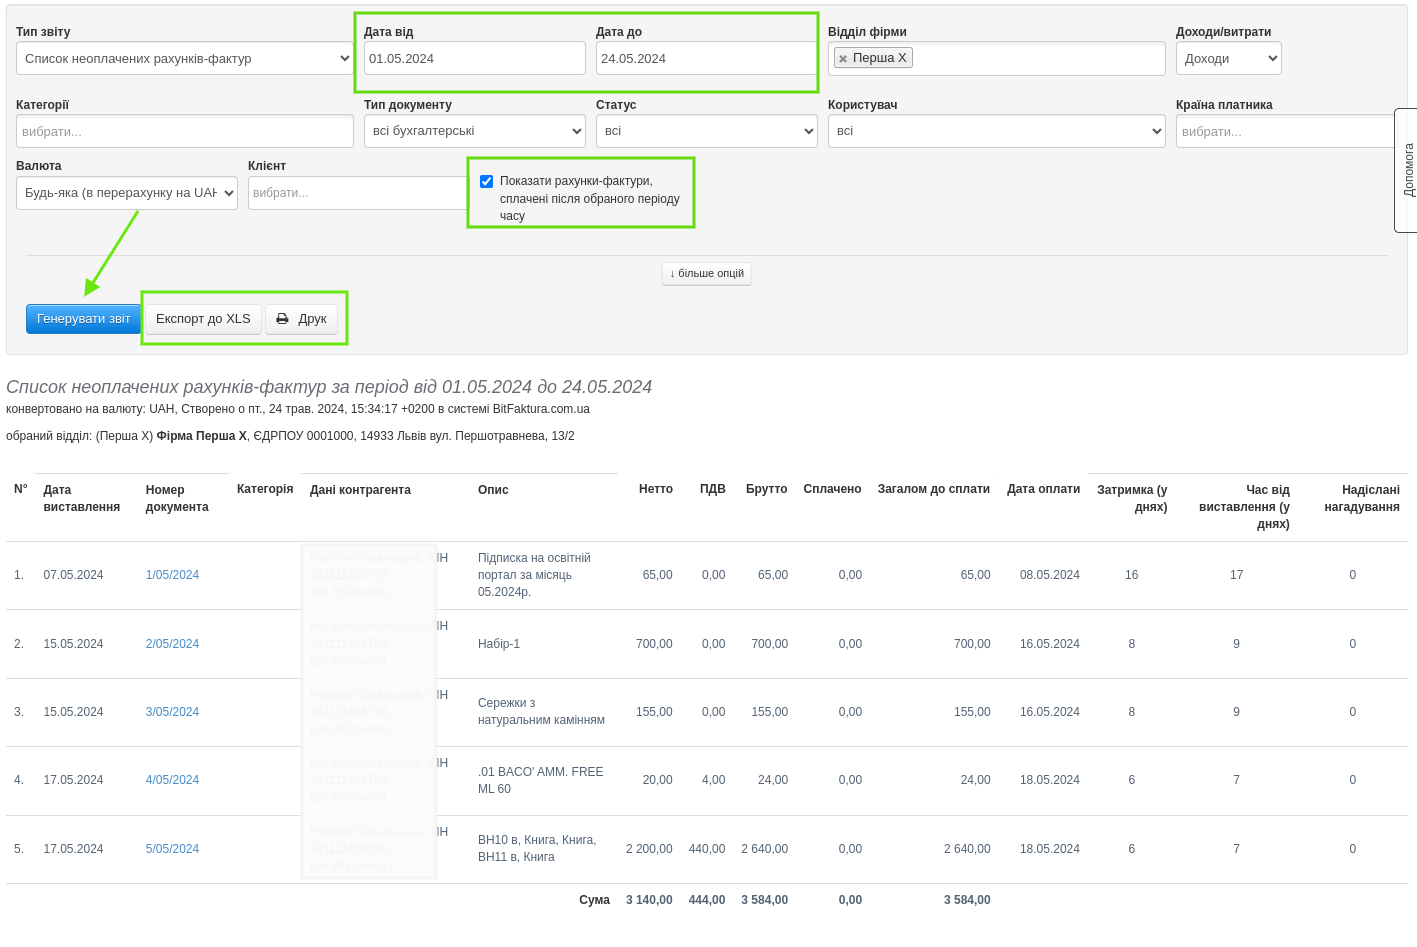Export the report with Експорт до XLS
Viewport: 1417px width, 947px height.
203,319
